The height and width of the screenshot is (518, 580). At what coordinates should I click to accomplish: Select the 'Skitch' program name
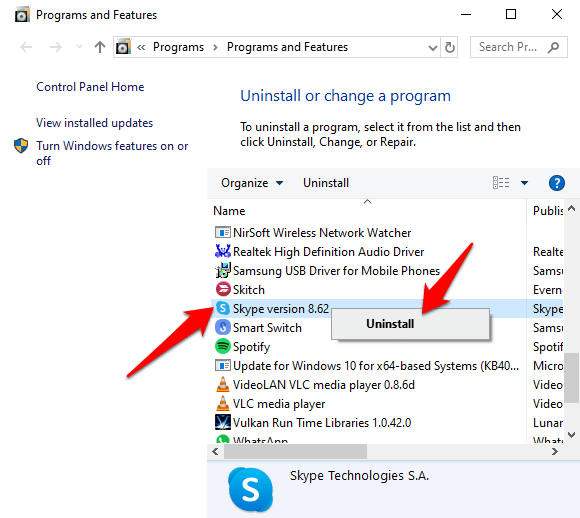(249, 290)
